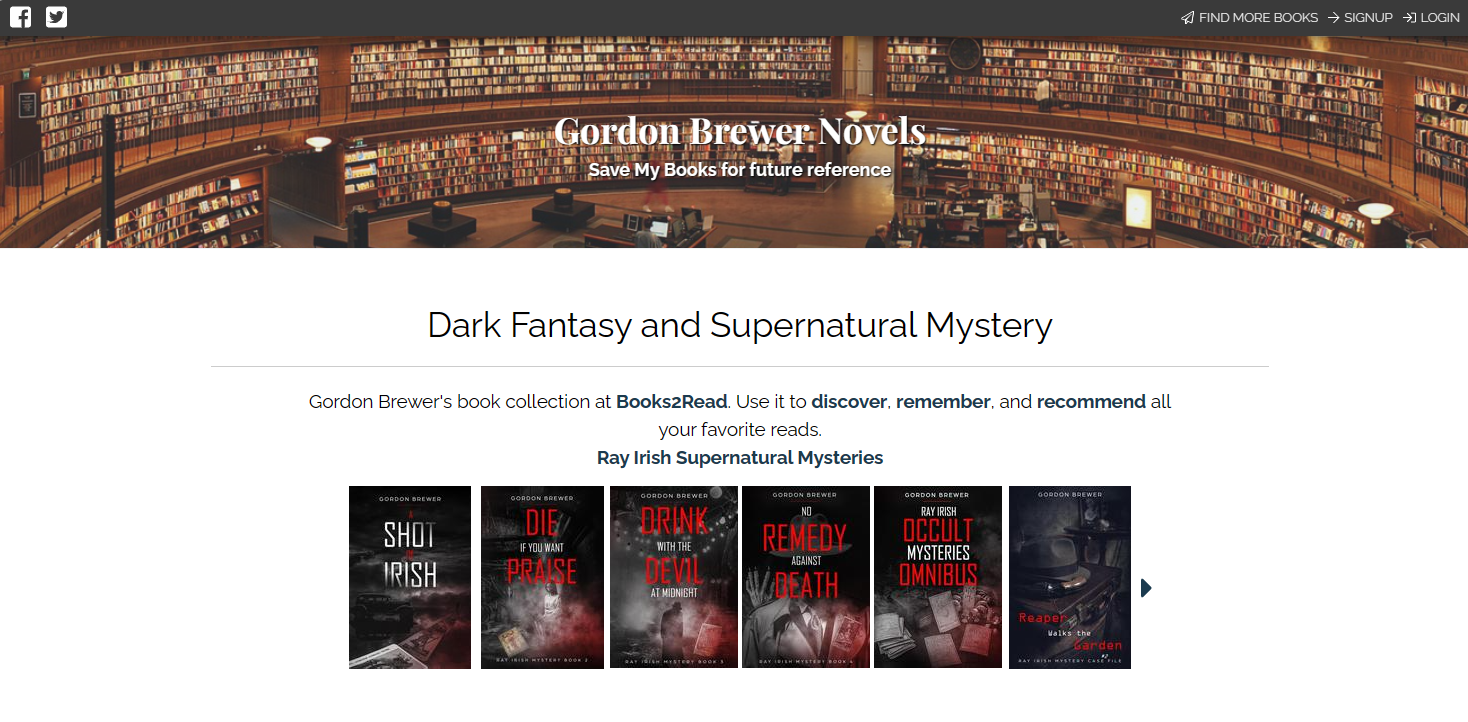Open Reaper Walks the Garden cover
This screenshot has height=722, width=1468.
(1070, 577)
